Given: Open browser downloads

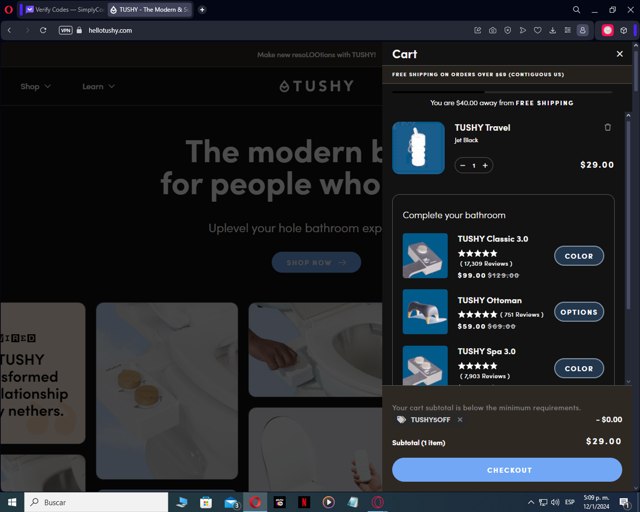Looking at the screenshot, I should point(552,30).
